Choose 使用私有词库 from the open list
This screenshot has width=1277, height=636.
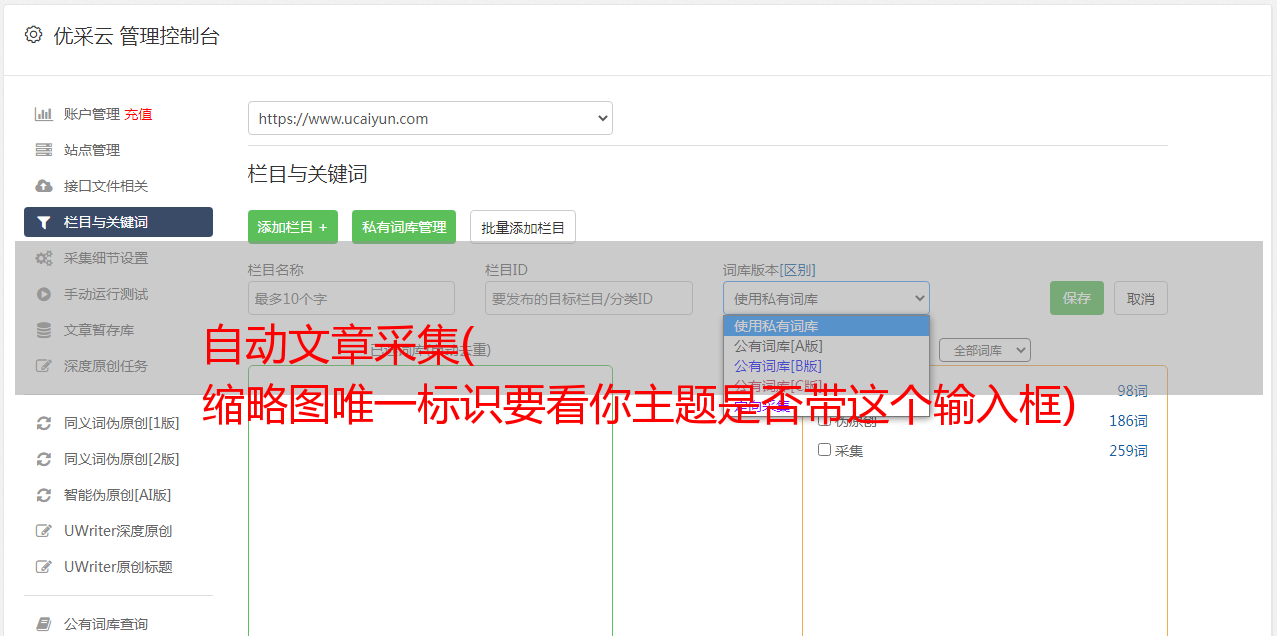coord(826,326)
